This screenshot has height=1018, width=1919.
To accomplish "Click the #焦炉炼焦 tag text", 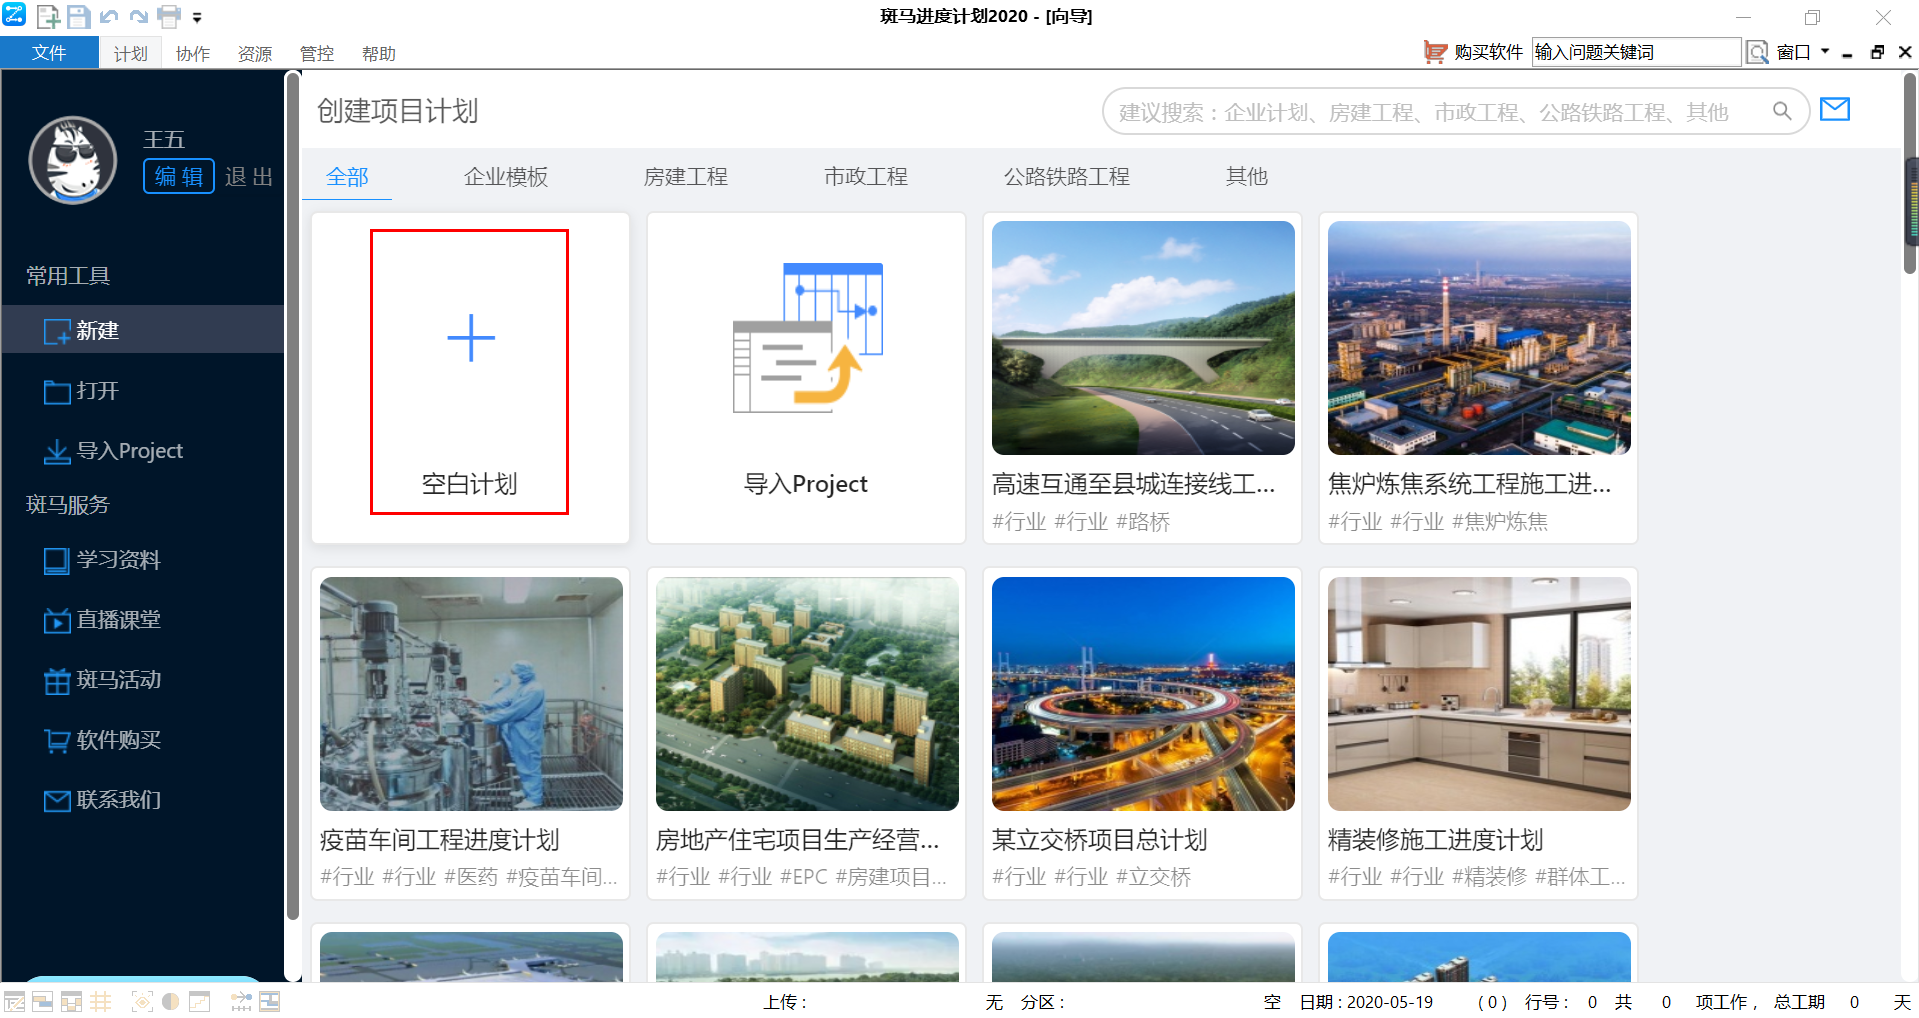I will pyautogui.click(x=1500, y=522).
